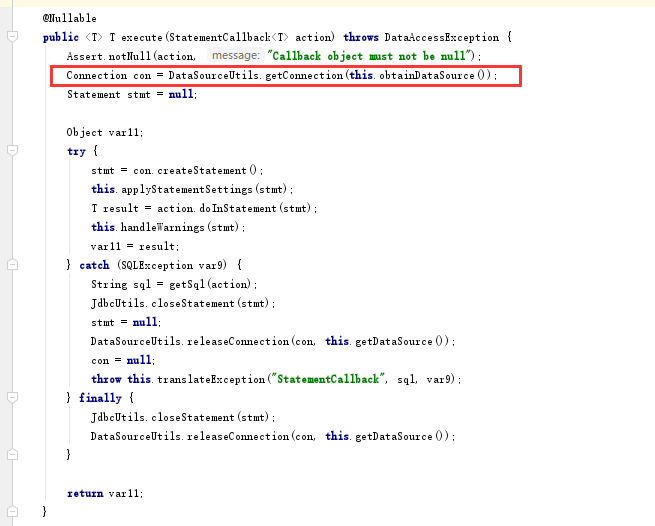
Task: Click Assert.notNull call
Action: (109, 56)
